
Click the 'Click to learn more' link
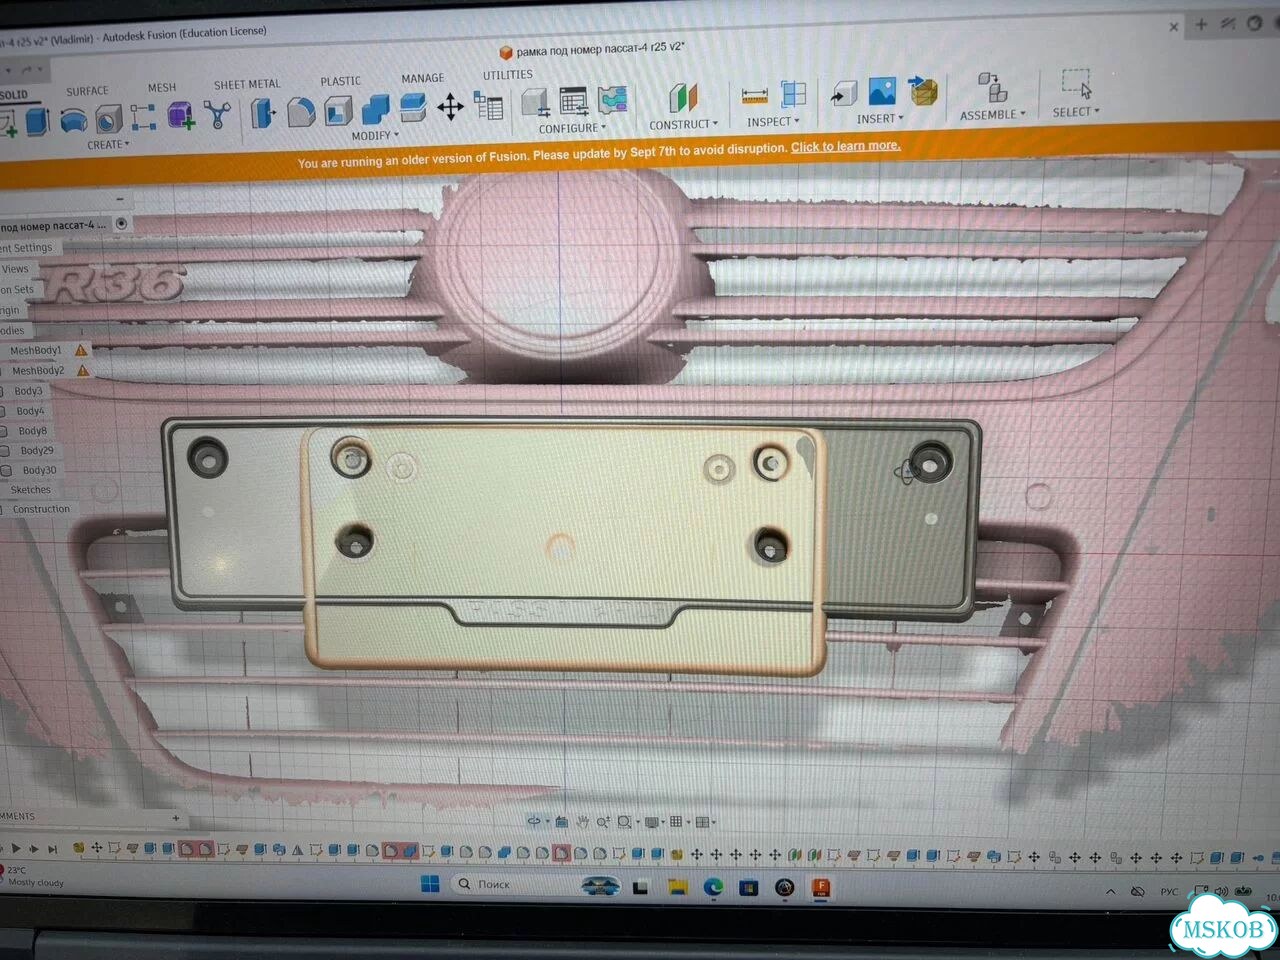click(846, 146)
